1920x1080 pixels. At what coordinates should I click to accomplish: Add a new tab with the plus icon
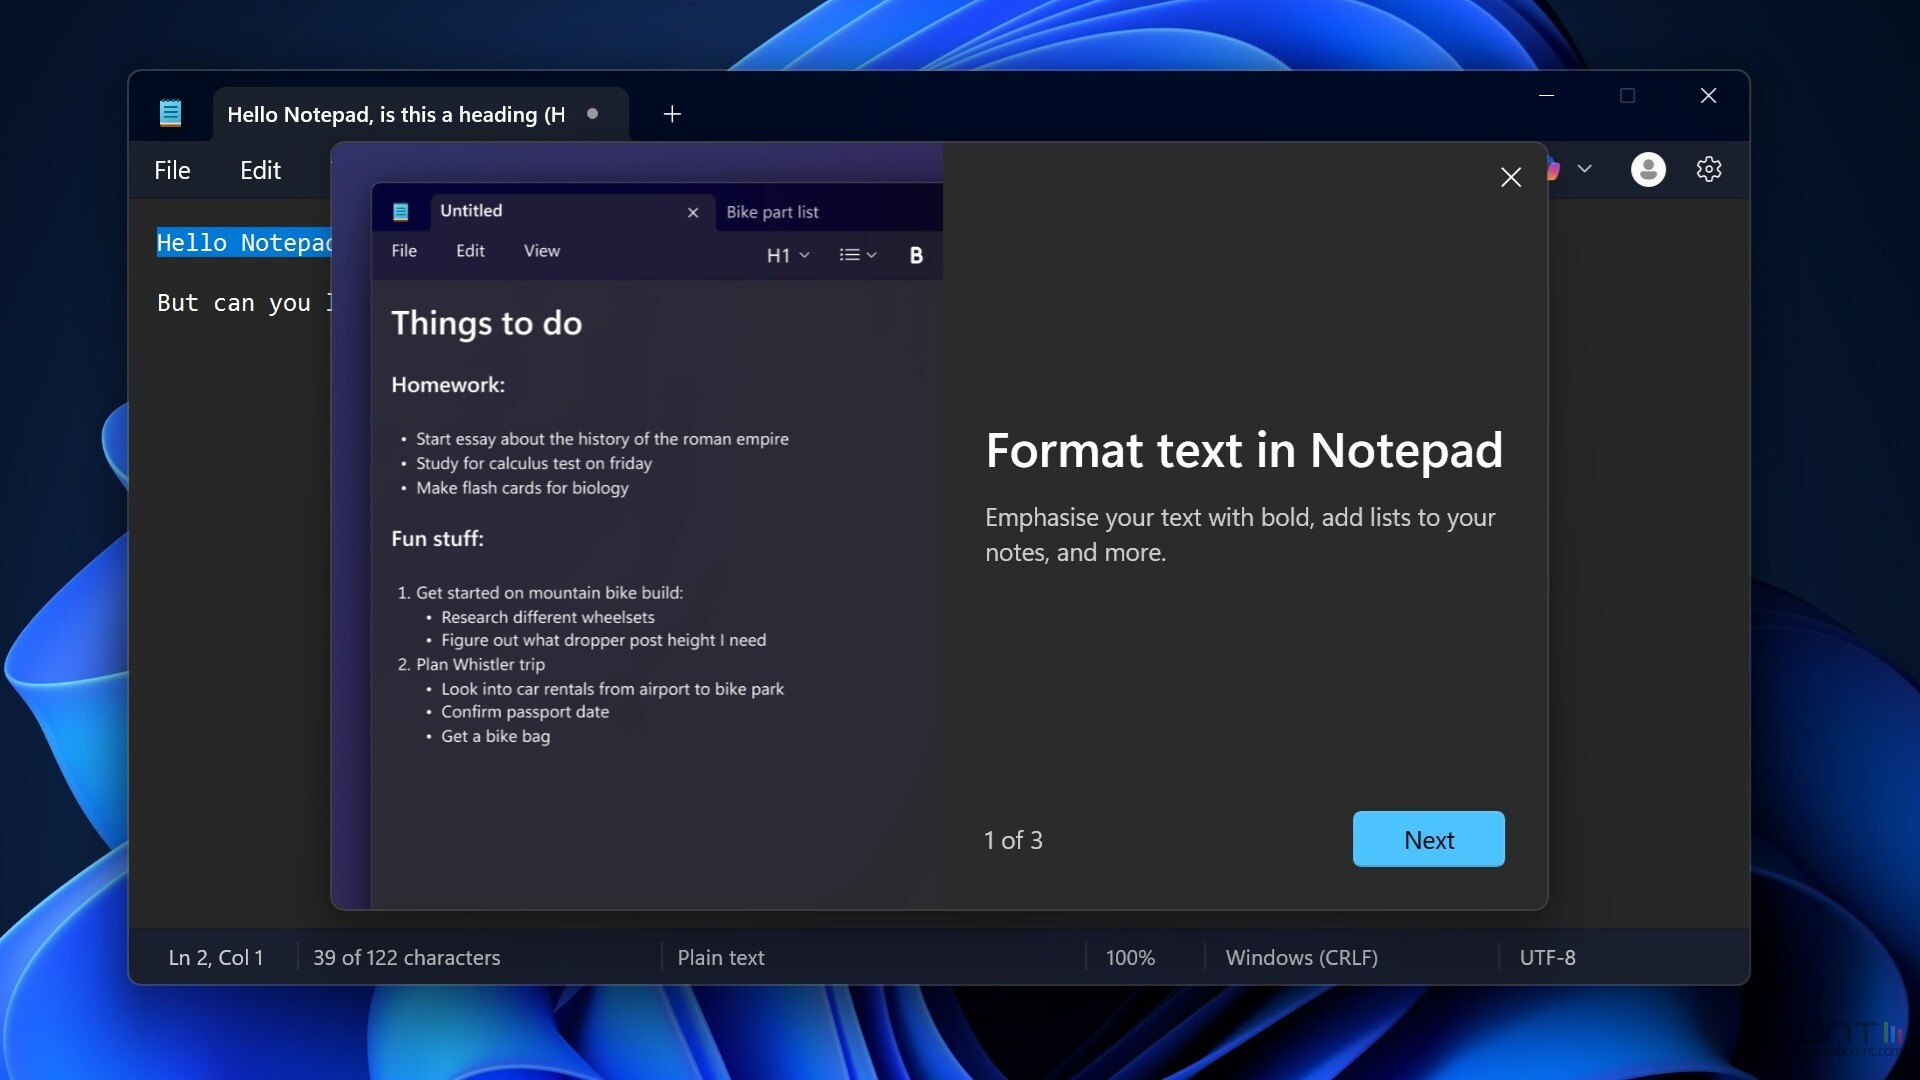672,114
